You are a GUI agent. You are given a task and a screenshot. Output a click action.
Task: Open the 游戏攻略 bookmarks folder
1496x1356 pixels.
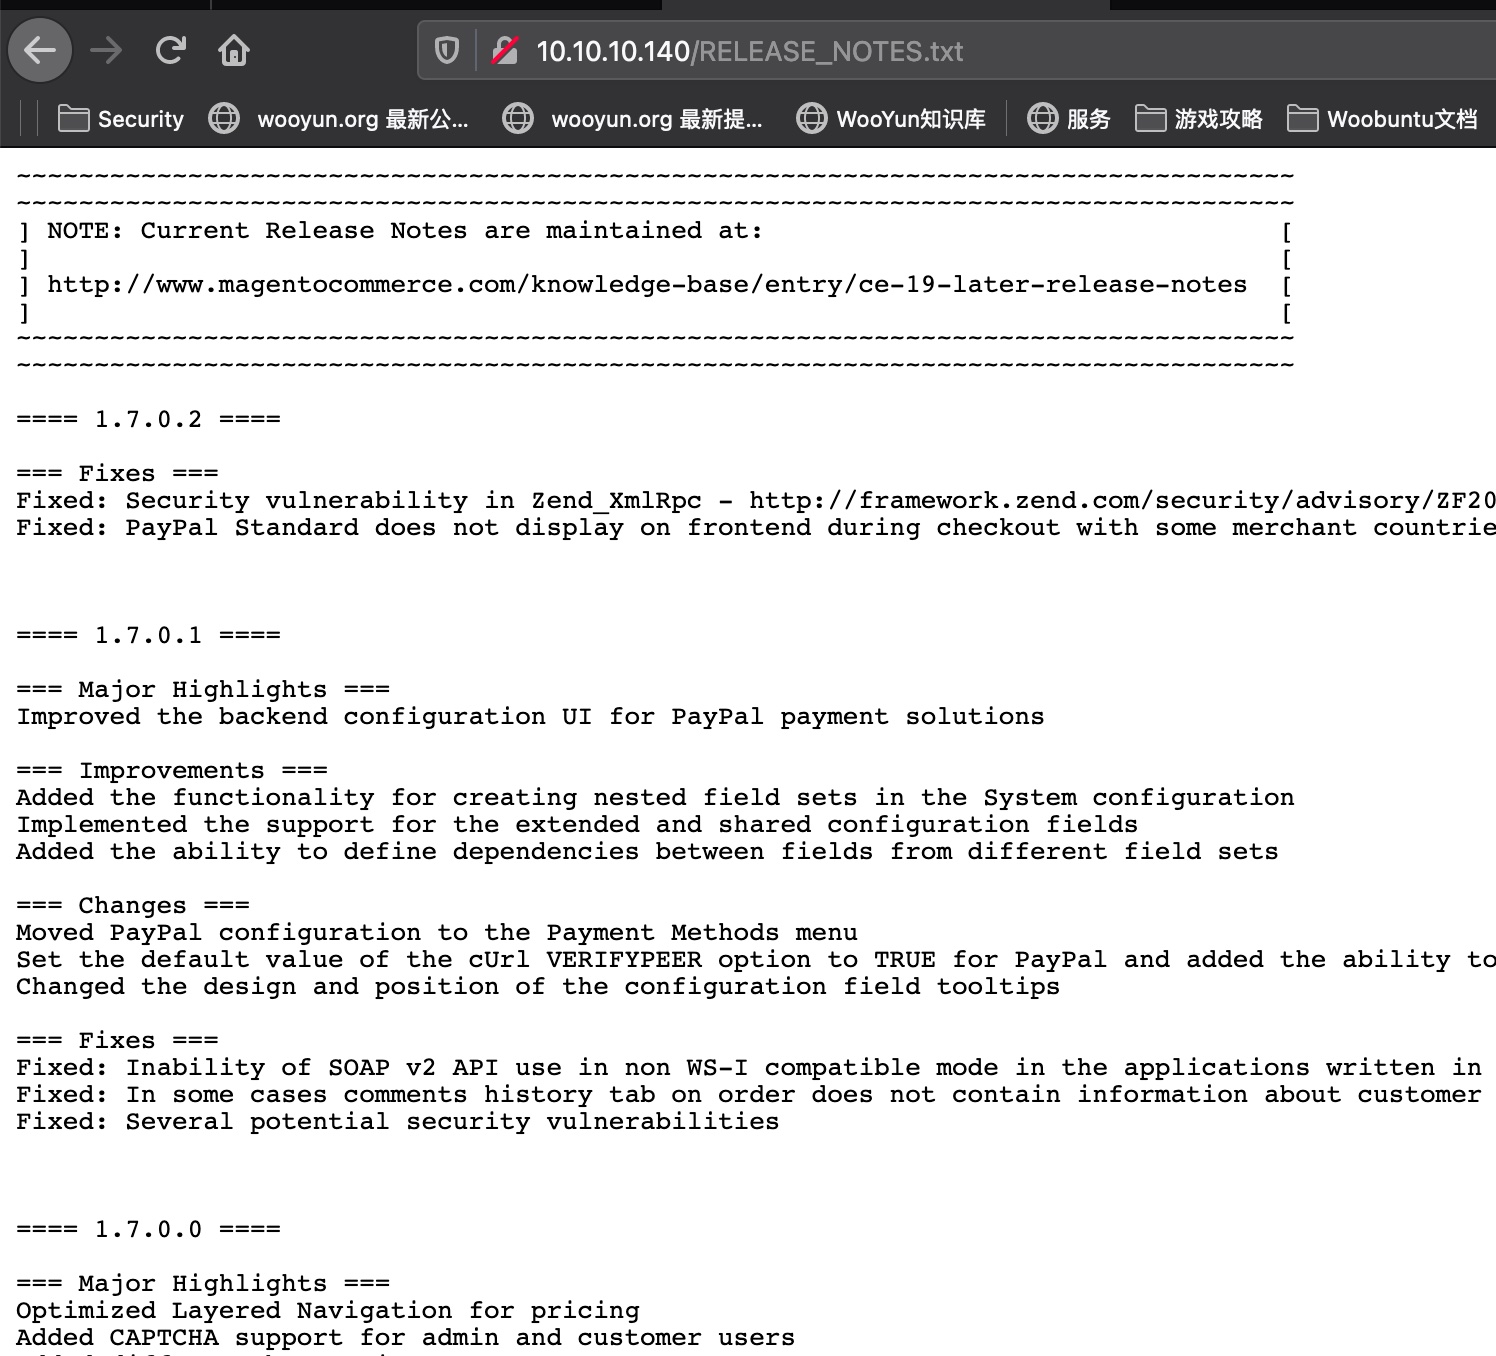tap(1199, 119)
